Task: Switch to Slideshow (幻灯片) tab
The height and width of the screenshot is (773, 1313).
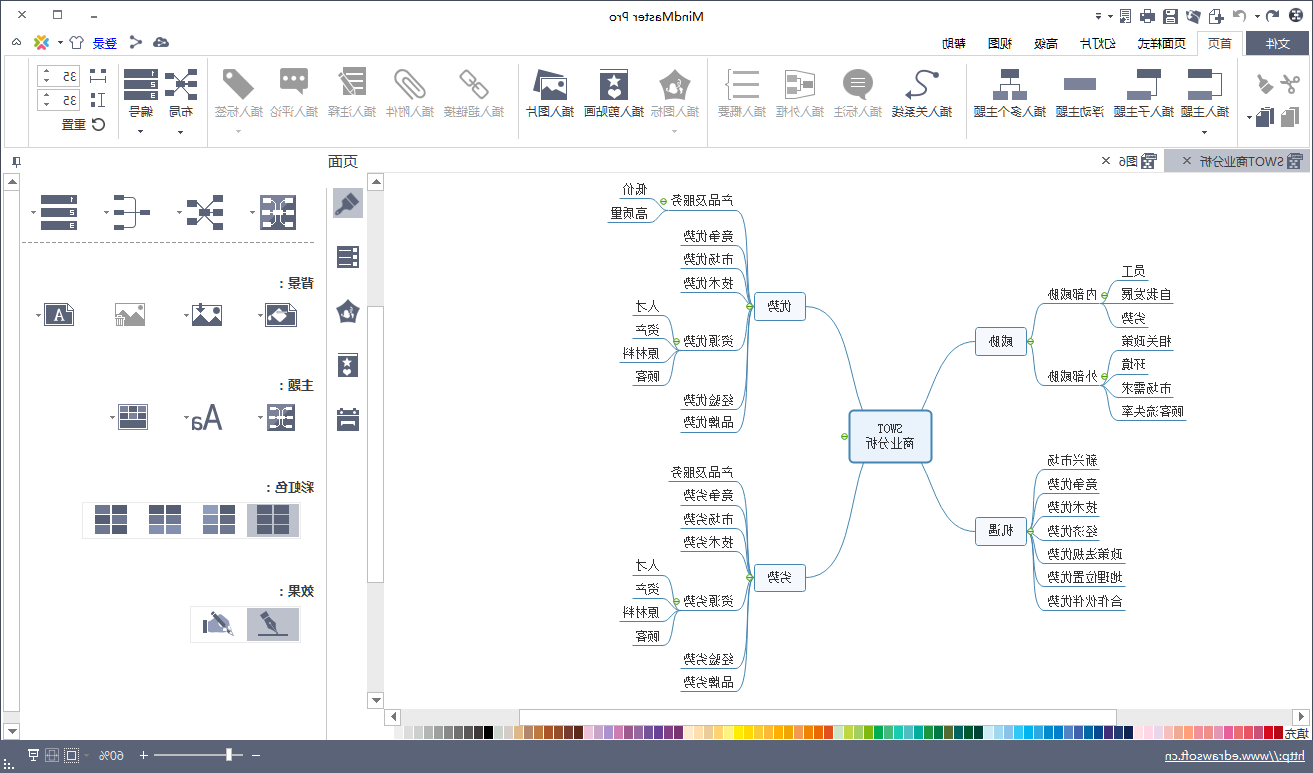Action: pyautogui.click(x=1099, y=43)
